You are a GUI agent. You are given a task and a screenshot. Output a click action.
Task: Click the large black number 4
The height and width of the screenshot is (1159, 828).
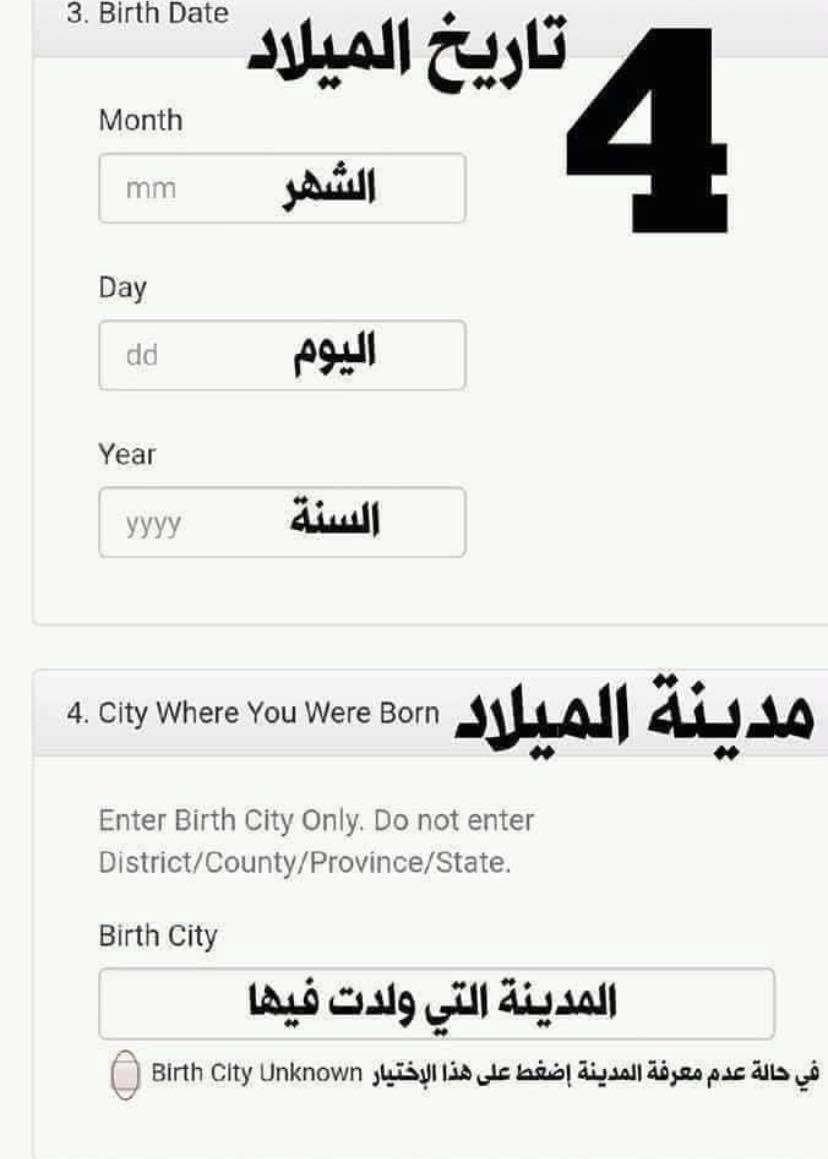(x=646, y=130)
